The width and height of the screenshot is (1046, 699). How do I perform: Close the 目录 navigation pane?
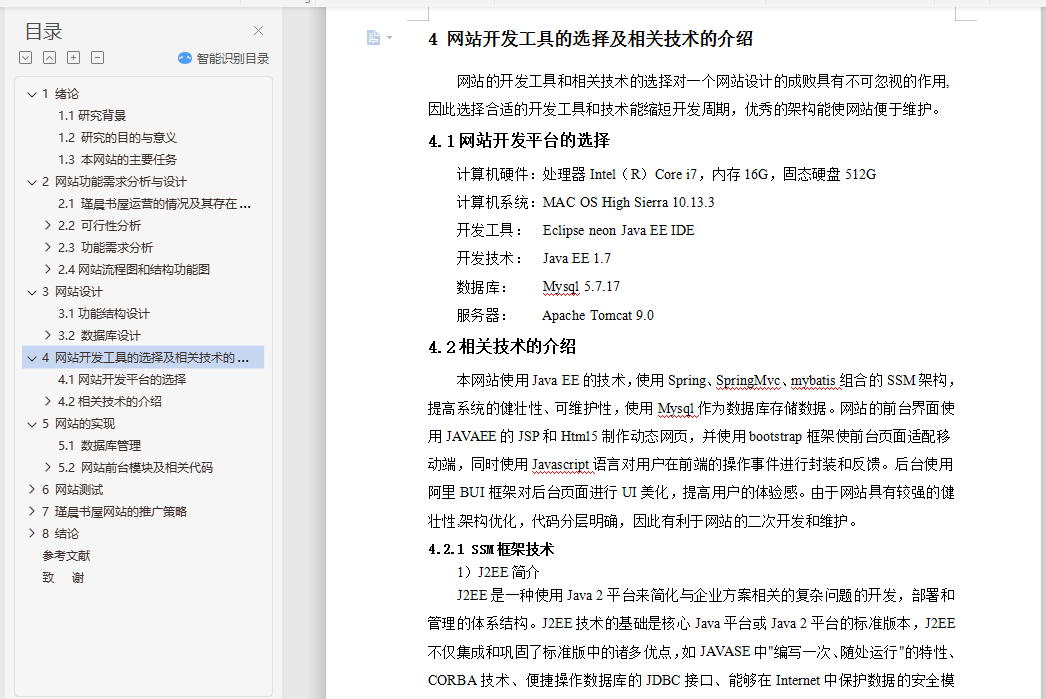pos(258,31)
